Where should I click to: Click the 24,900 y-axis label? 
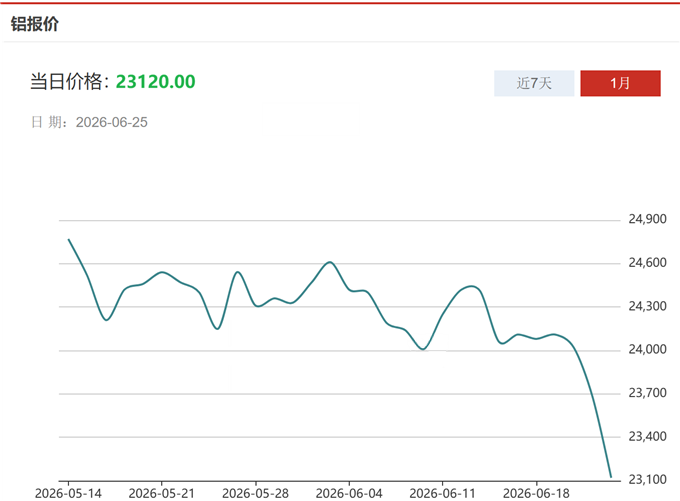647,219
